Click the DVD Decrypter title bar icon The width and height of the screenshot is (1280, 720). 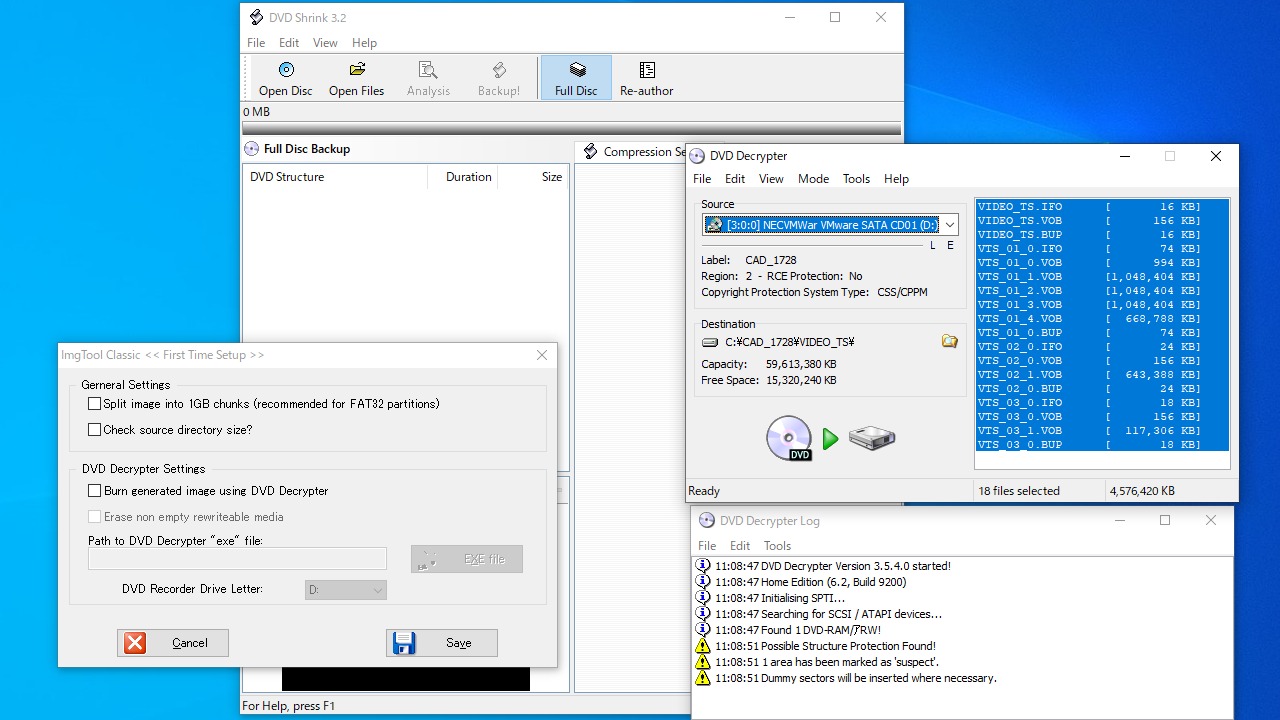click(x=698, y=156)
